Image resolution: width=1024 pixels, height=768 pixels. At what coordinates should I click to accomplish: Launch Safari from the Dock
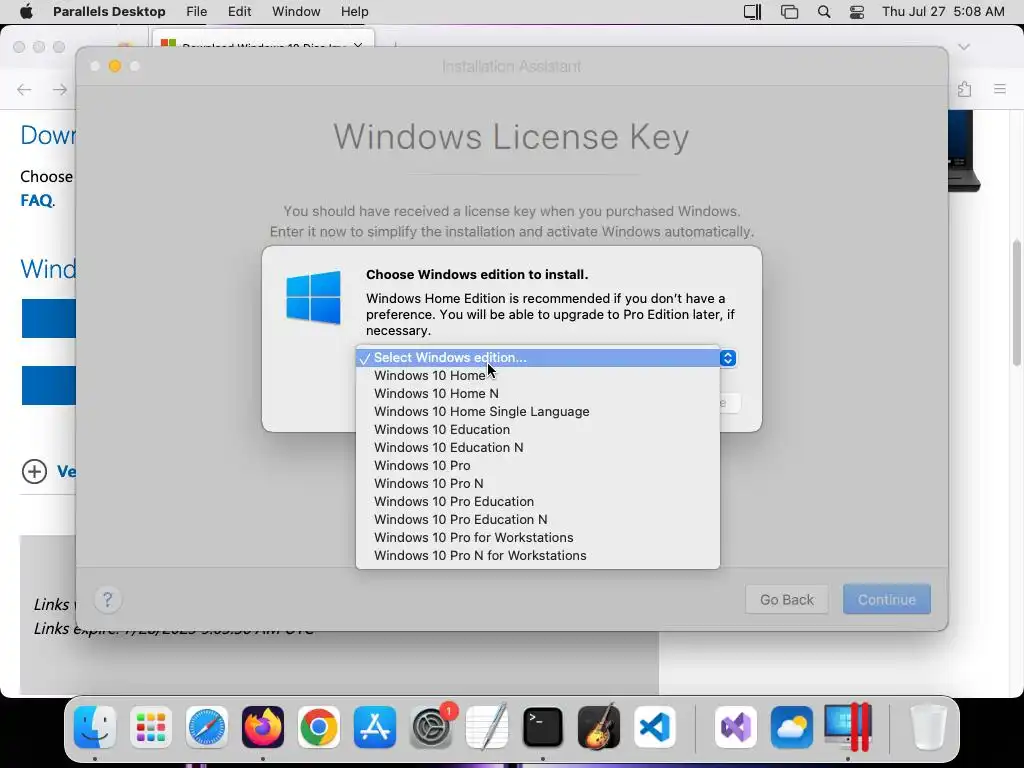[x=207, y=727]
